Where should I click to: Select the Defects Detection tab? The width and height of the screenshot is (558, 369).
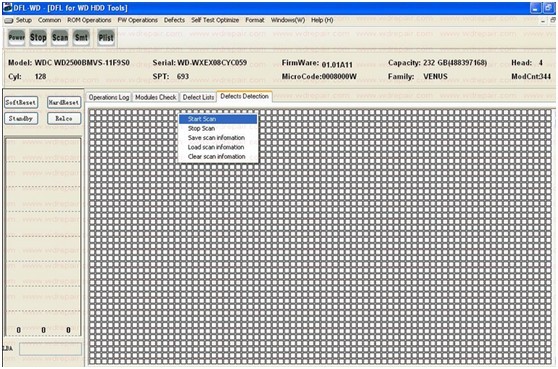coord(244,96)
